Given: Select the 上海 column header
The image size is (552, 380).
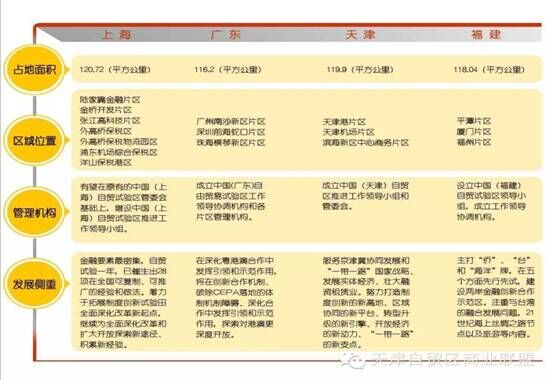Looking at the screenshot, I should [x=117, y=35].
